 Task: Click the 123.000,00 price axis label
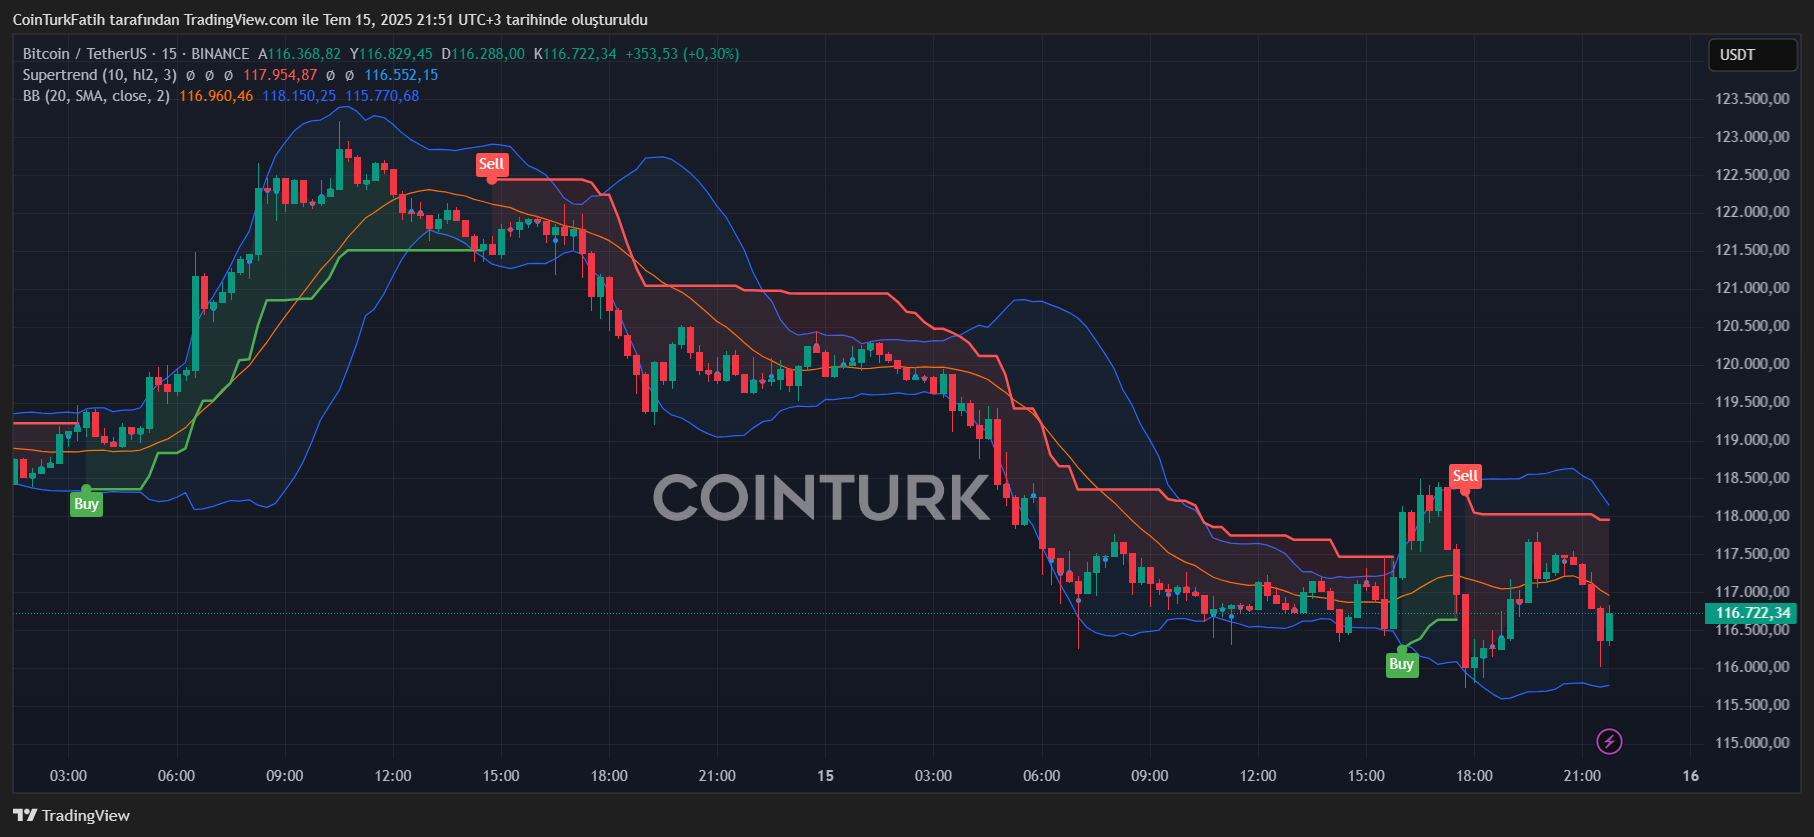tap(1752, 137)
